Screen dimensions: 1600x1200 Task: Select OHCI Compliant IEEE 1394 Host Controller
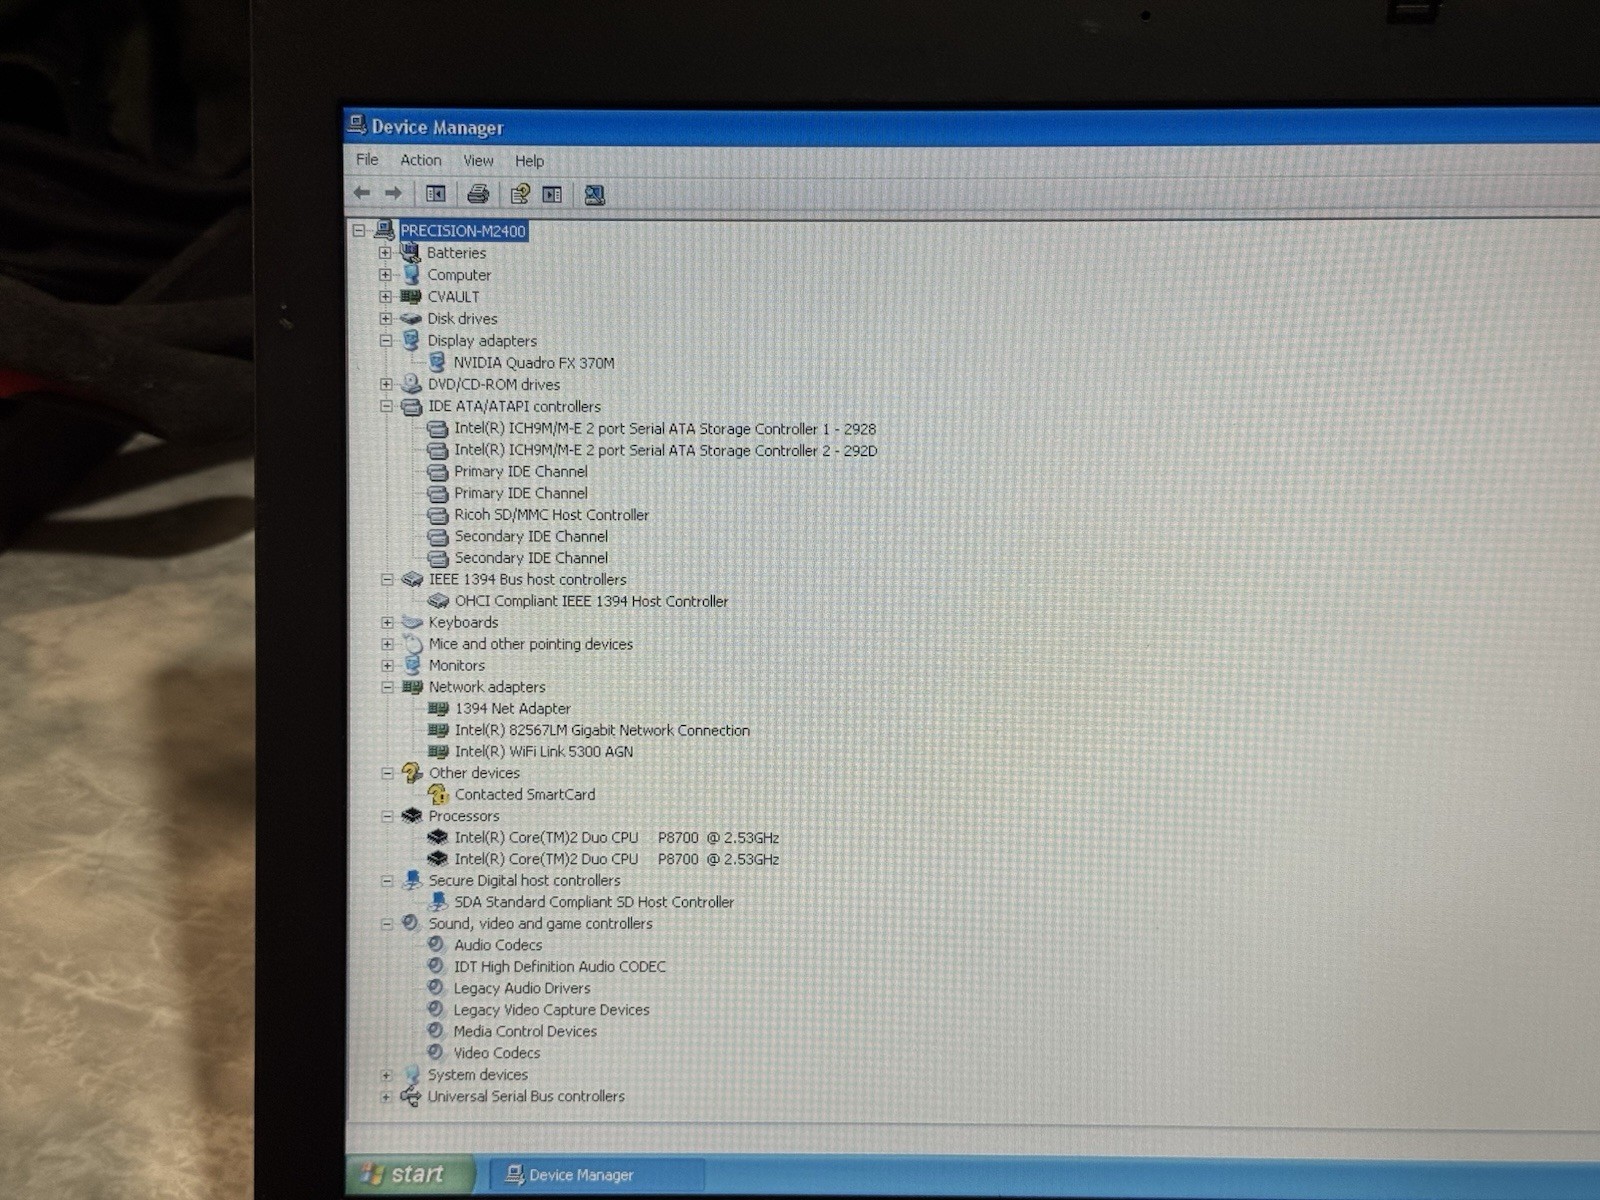(x=591, y=601)
